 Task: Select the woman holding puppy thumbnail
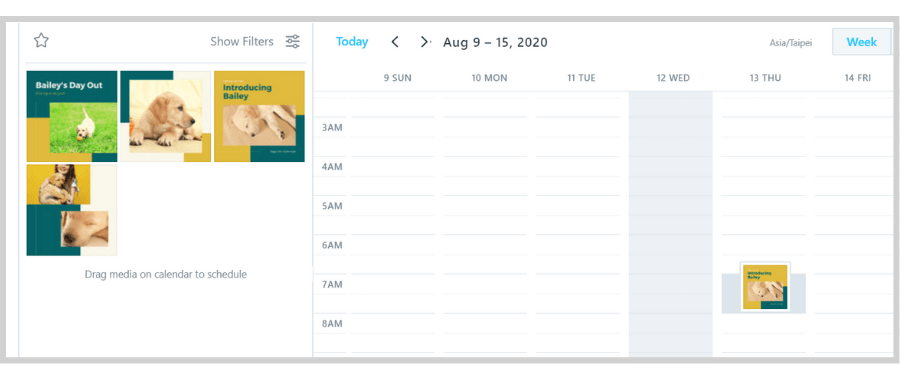72,210
